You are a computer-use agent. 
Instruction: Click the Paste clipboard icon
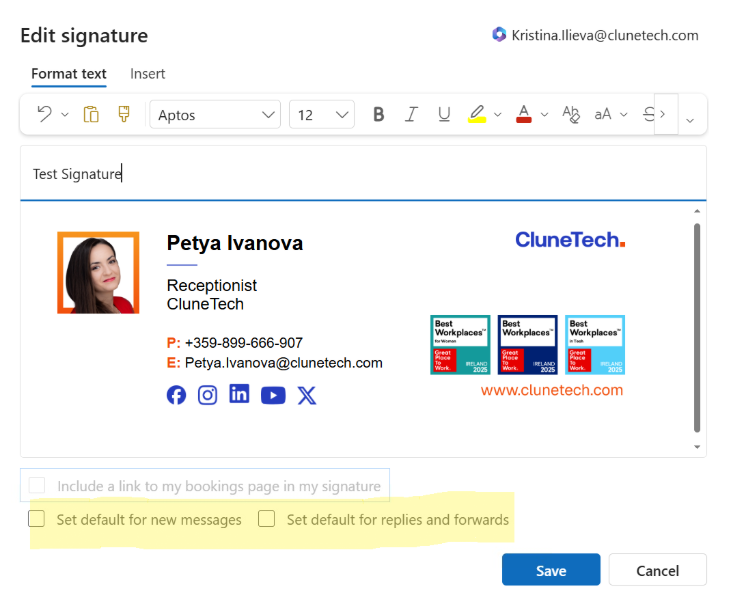[91, 114]
